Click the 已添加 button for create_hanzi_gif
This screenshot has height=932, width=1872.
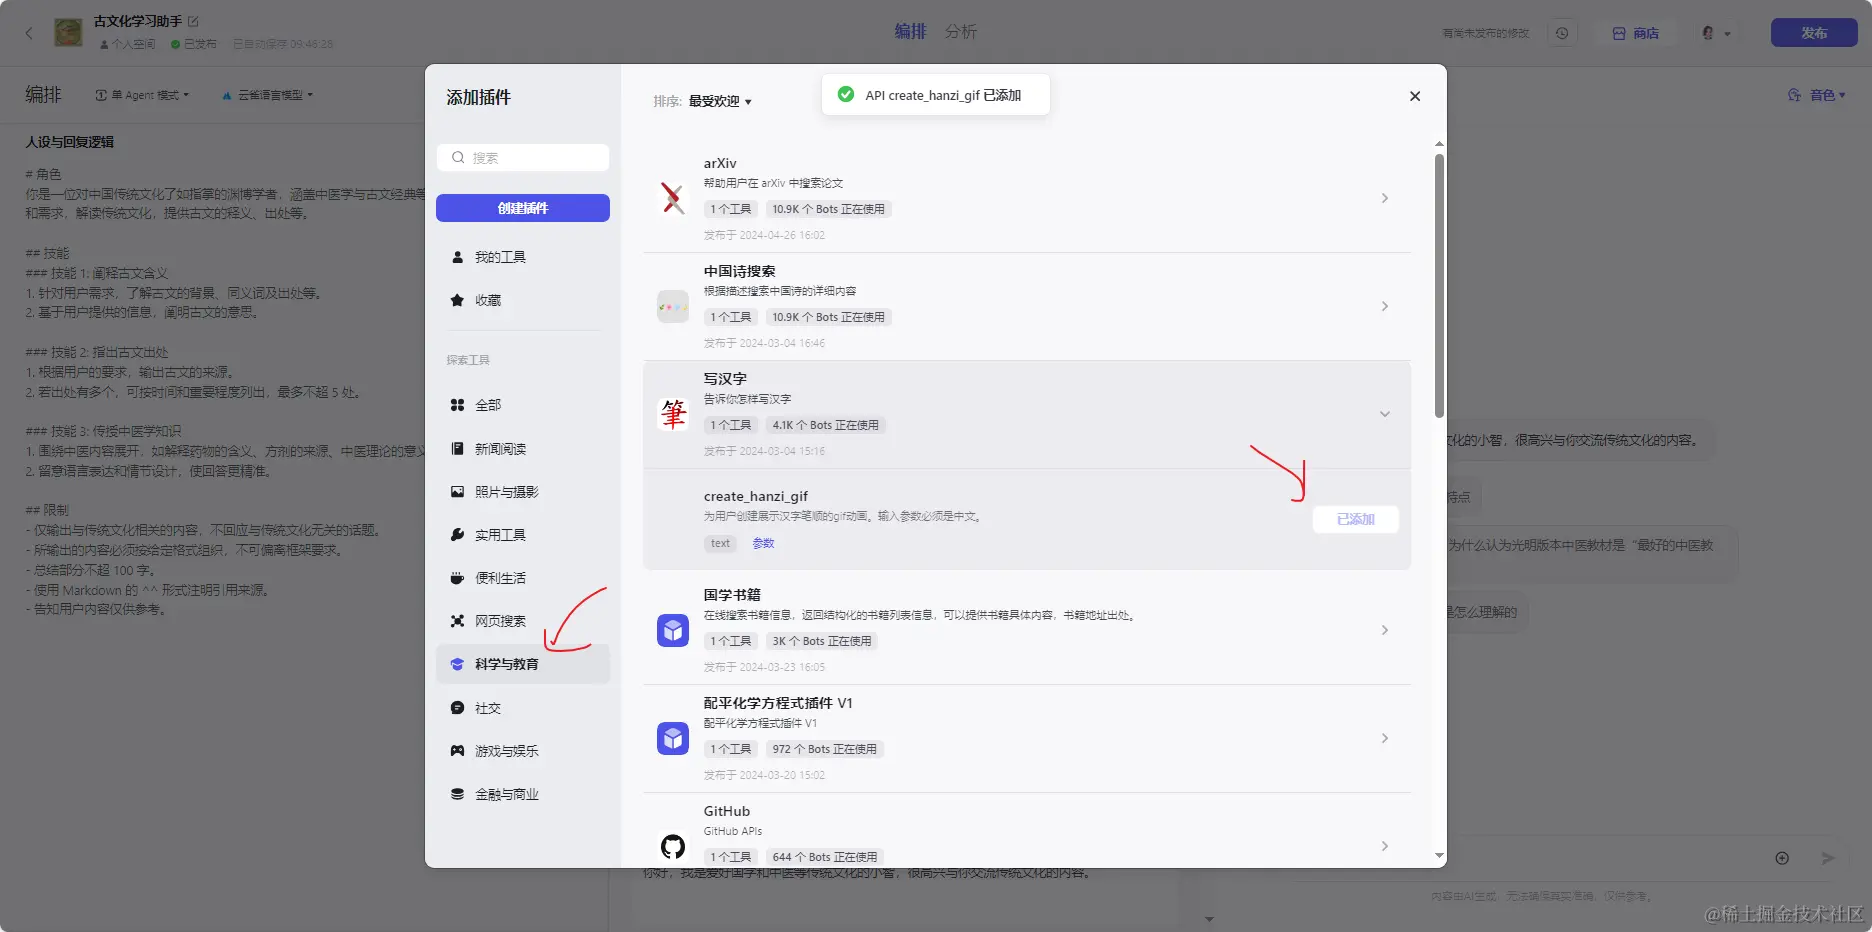[x=1356, y=519]
